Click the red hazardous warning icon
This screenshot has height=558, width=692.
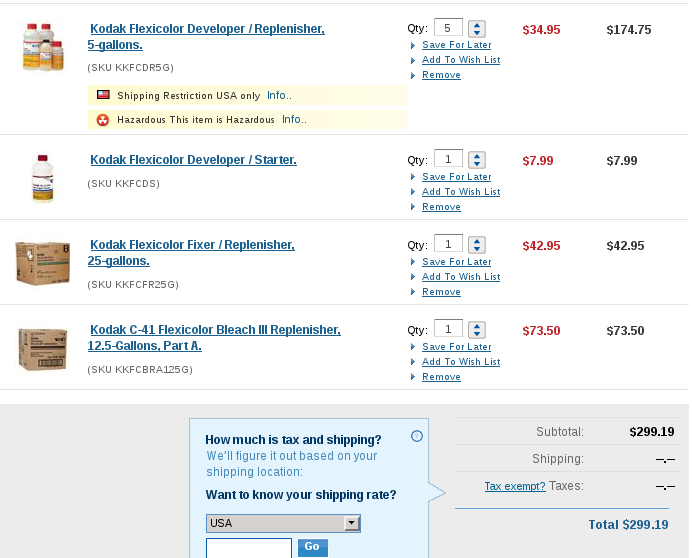click(x=103, y=120)
